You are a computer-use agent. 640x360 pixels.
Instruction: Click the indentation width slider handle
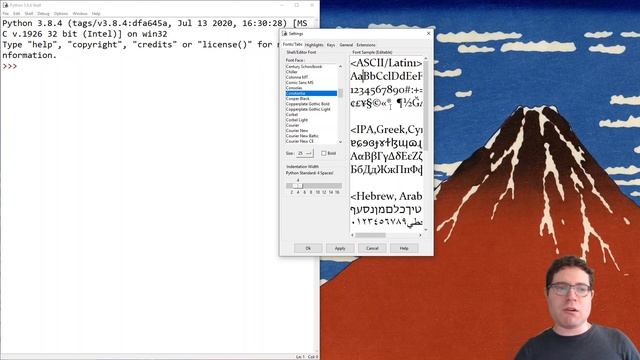pyautogui.click(x=298, y=186)
